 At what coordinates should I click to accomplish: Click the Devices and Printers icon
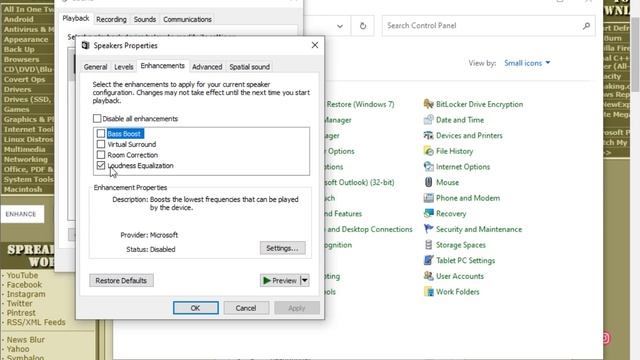[x=428, y=135]
